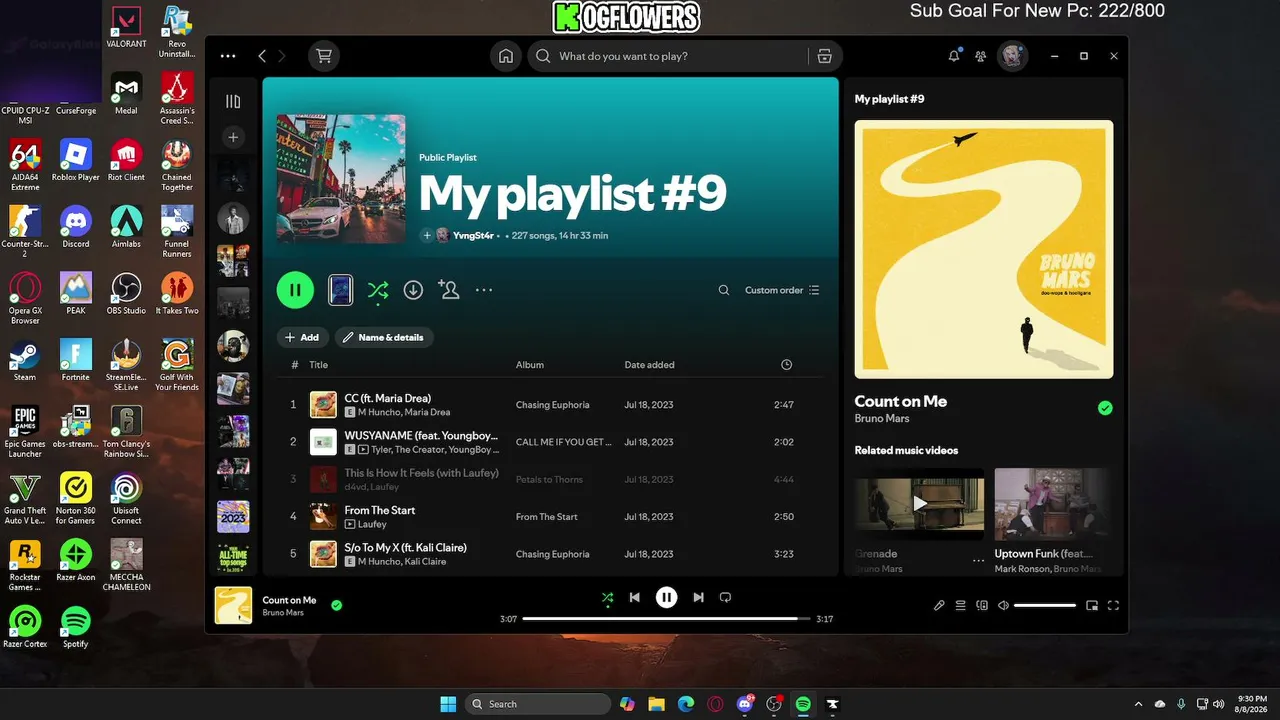Sort tracks by the Title column header
This screenshot has width=1280, height=720.
[x=318, y=365]
